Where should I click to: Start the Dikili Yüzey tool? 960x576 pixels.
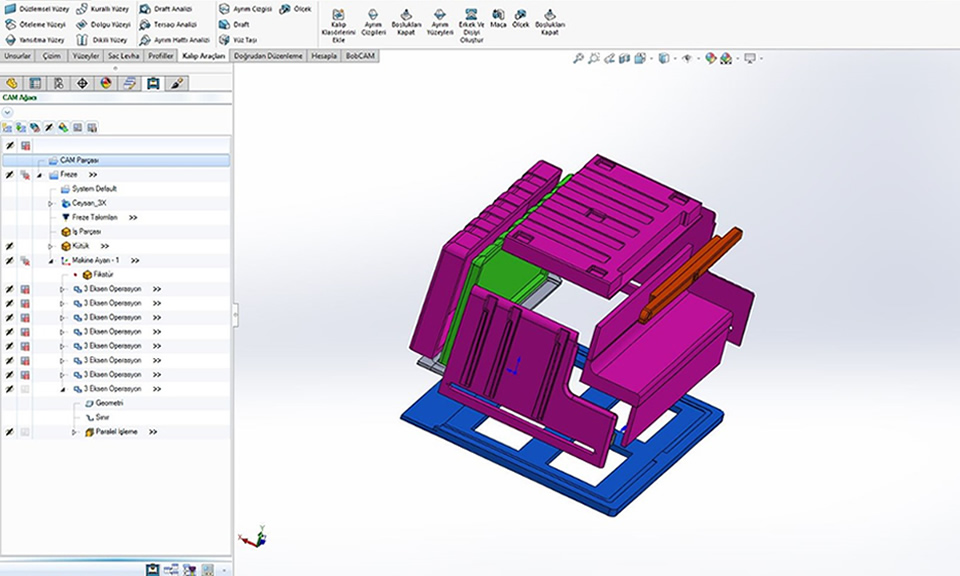102,40
